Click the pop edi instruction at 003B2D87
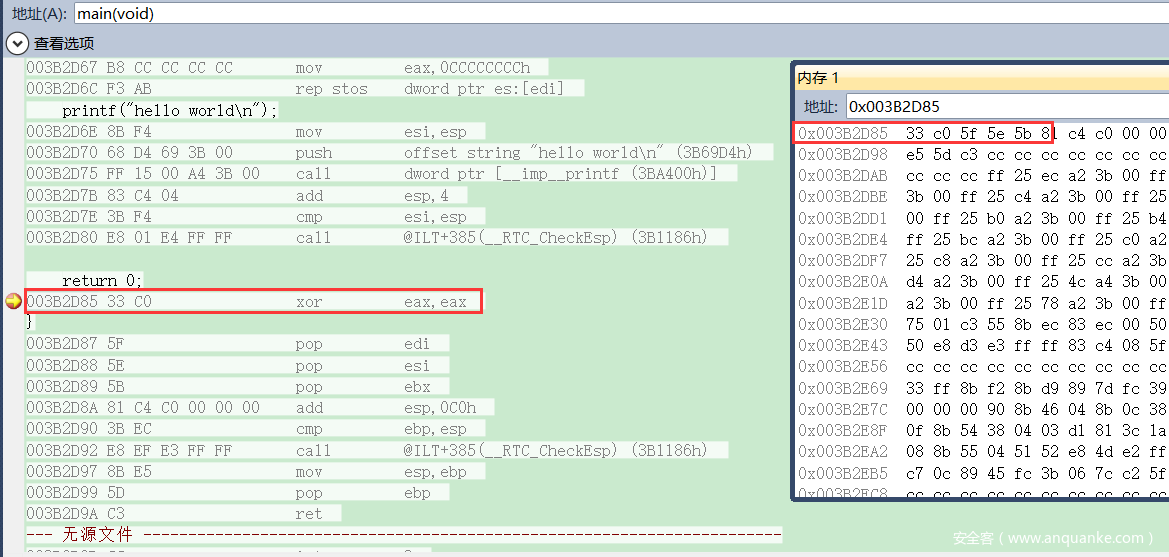The width and height of the screenshot is (1169, 557). (x=237, y=343)
